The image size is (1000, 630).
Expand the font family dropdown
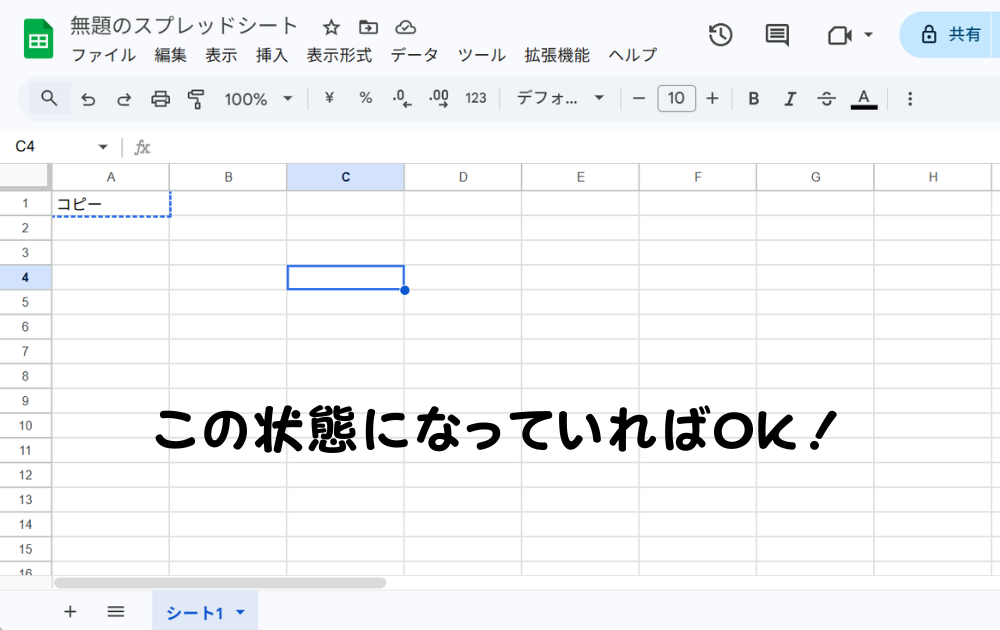[x=560, y=98]
